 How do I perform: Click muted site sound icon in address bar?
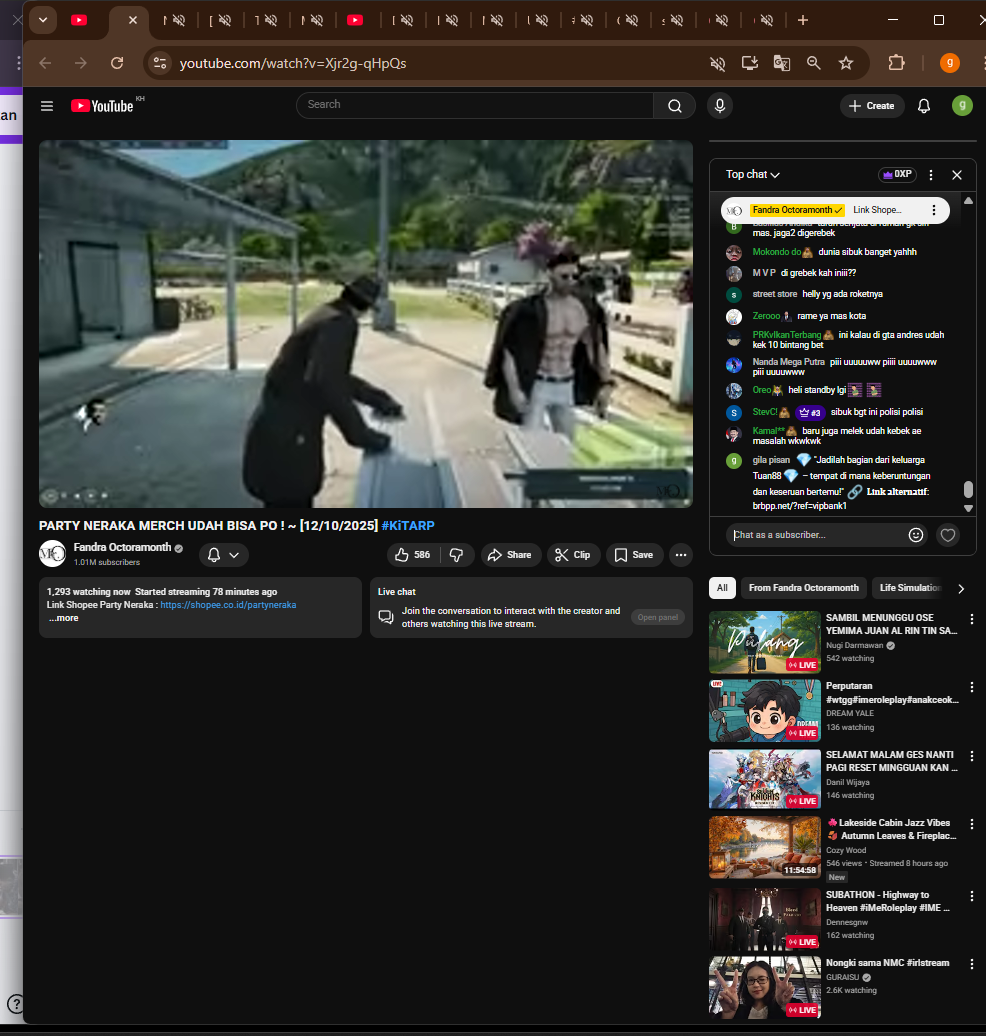[717, 63]
